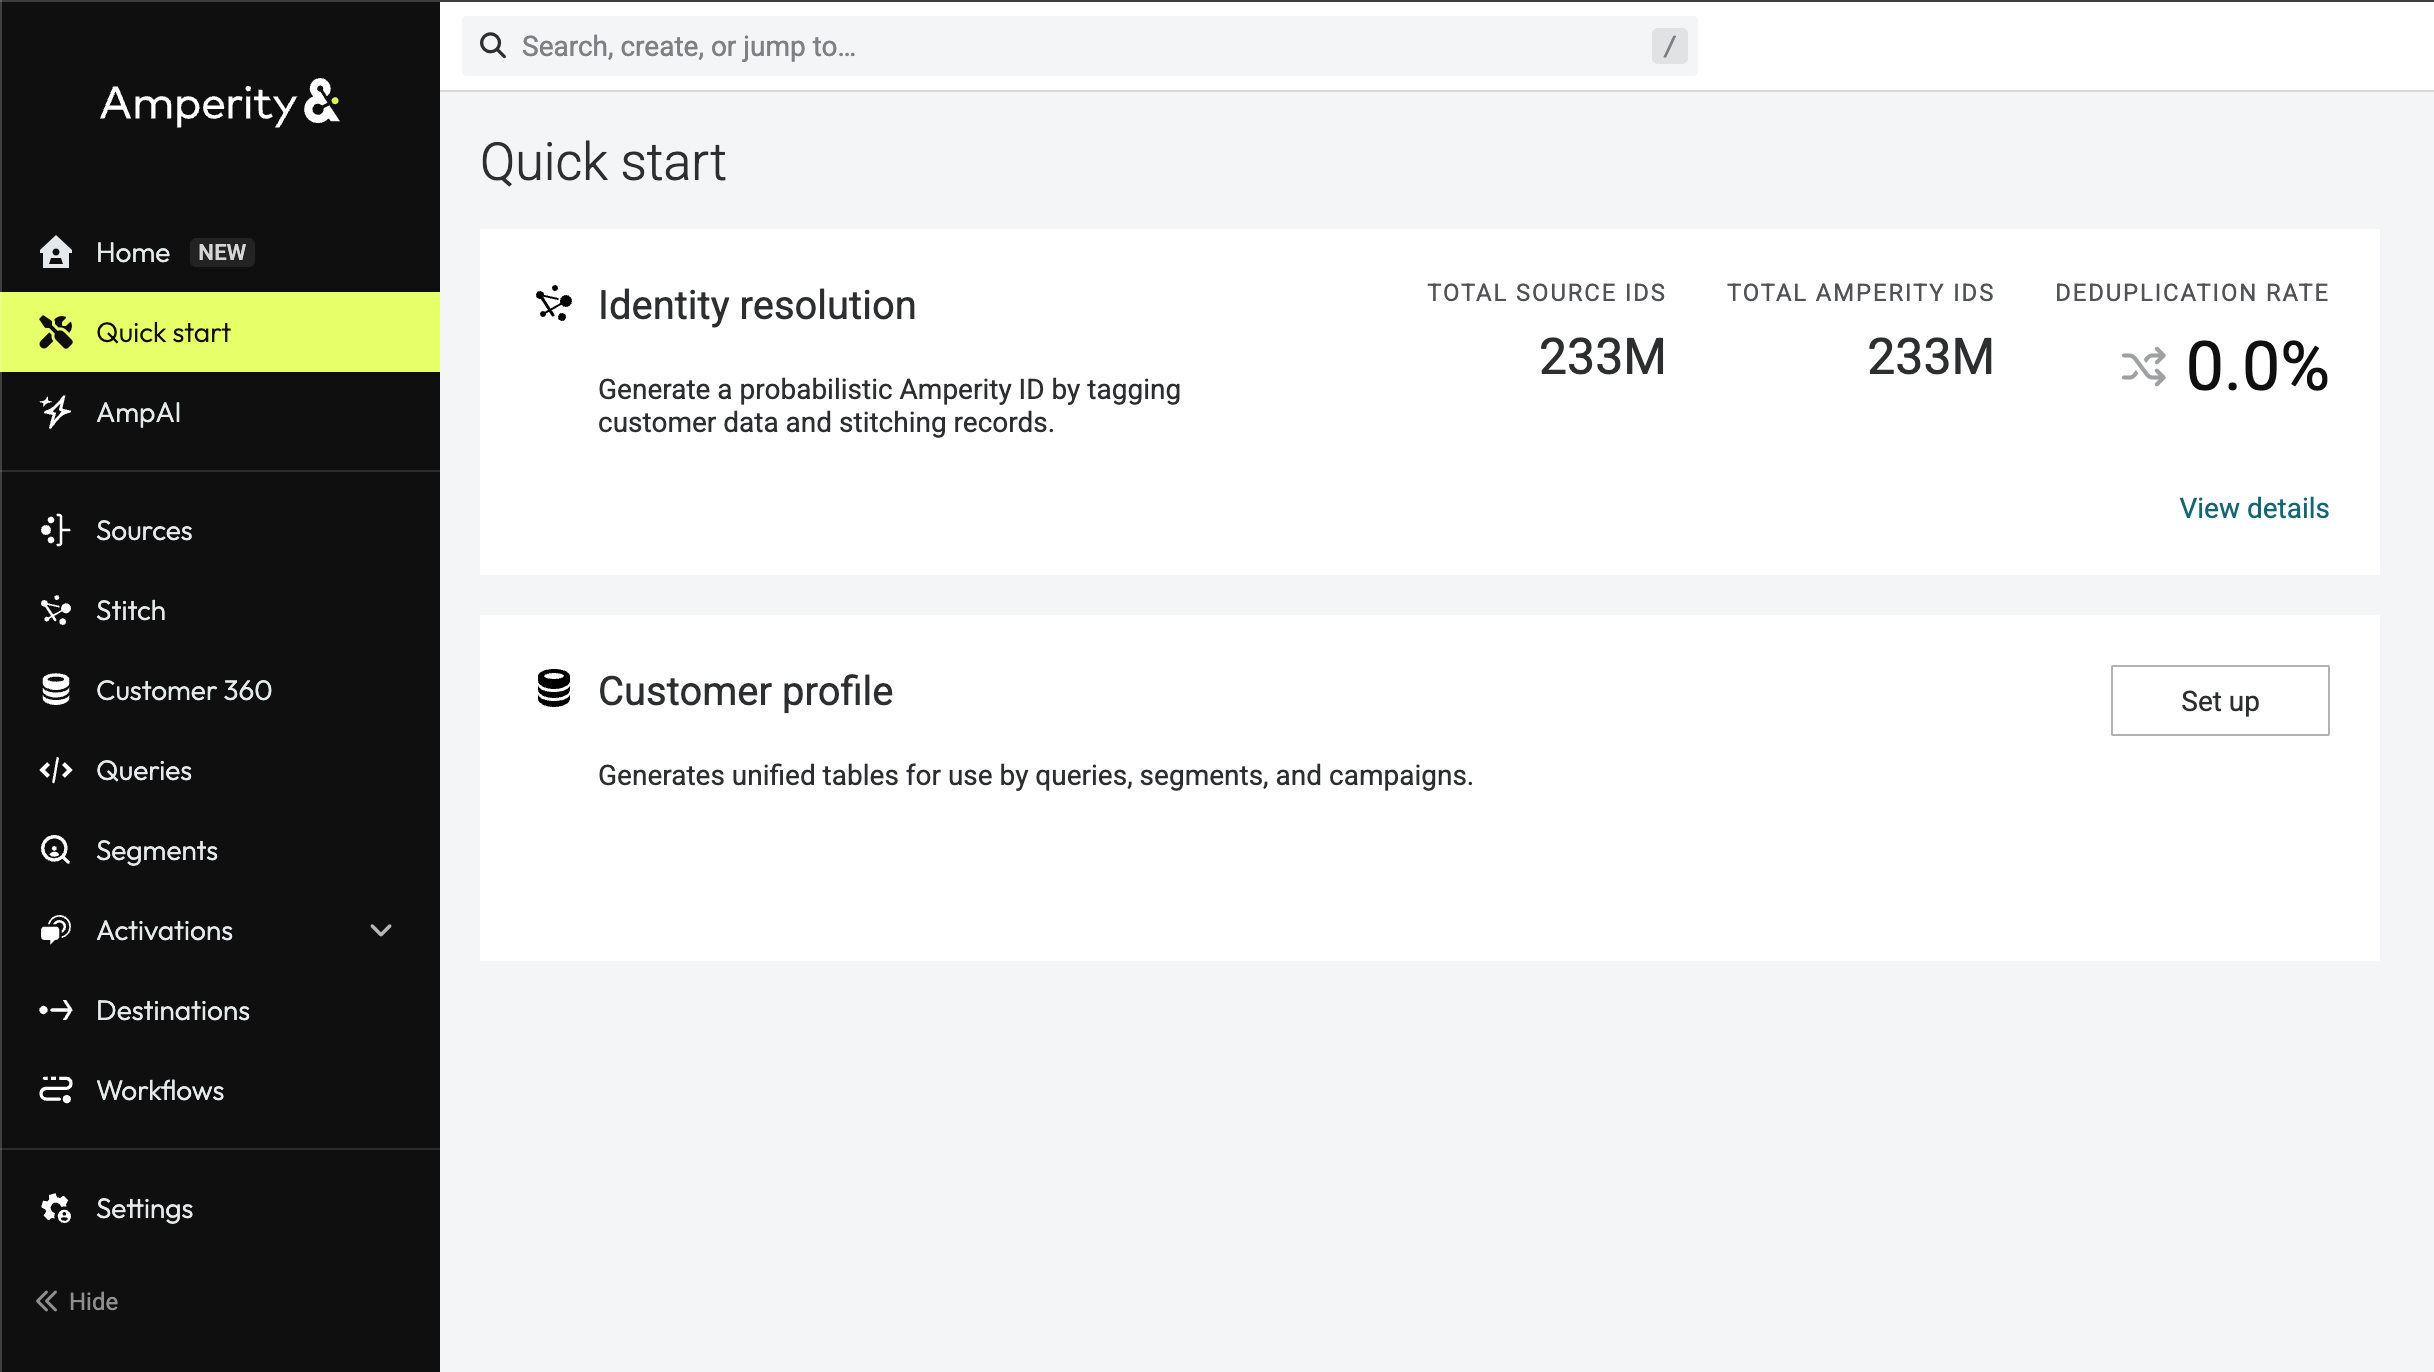Navigate to Sources
The width and height of the screenshot is (2434, 1372).
(220, 530)
